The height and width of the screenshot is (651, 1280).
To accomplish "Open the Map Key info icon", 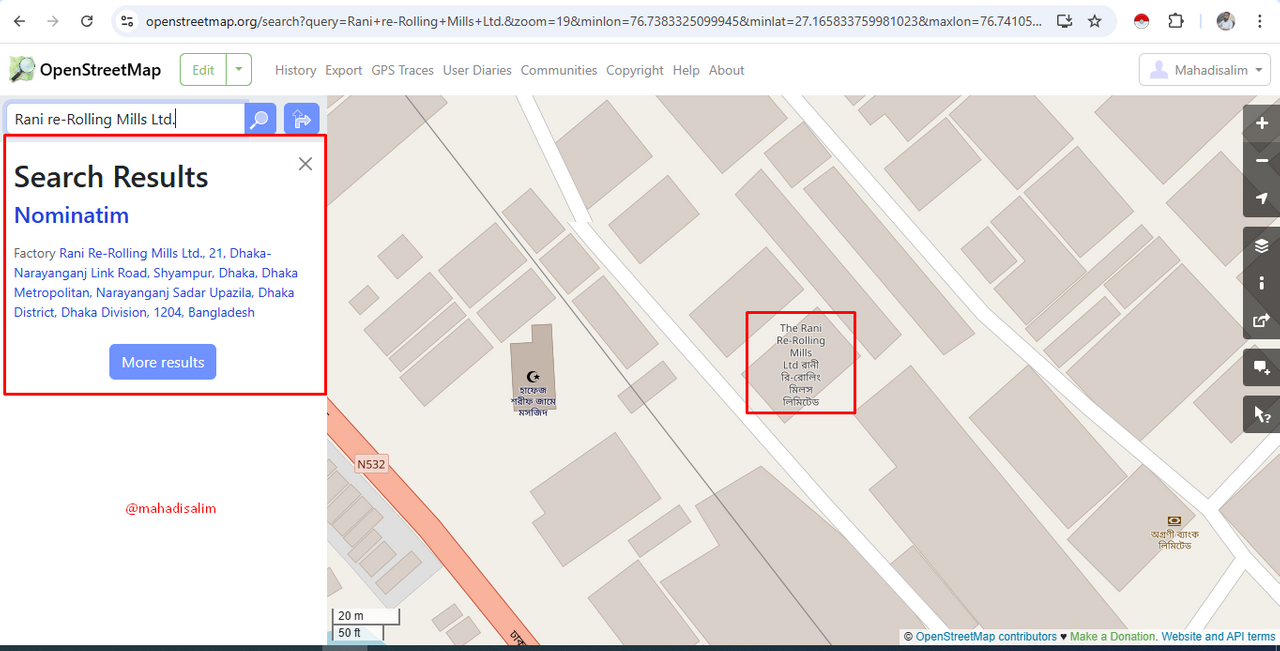I will coord(1261,282).
